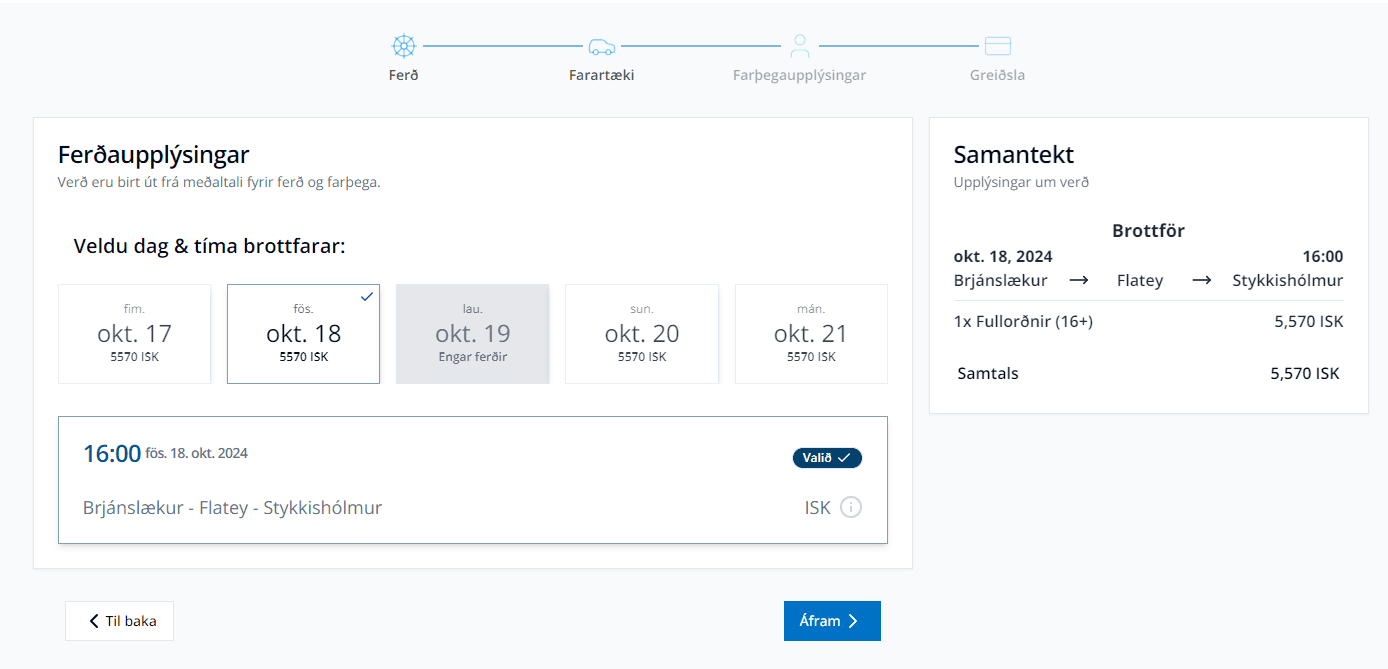Select departure date mán. okt. 21
The image size is (1388, 669).
click(810, 334)
